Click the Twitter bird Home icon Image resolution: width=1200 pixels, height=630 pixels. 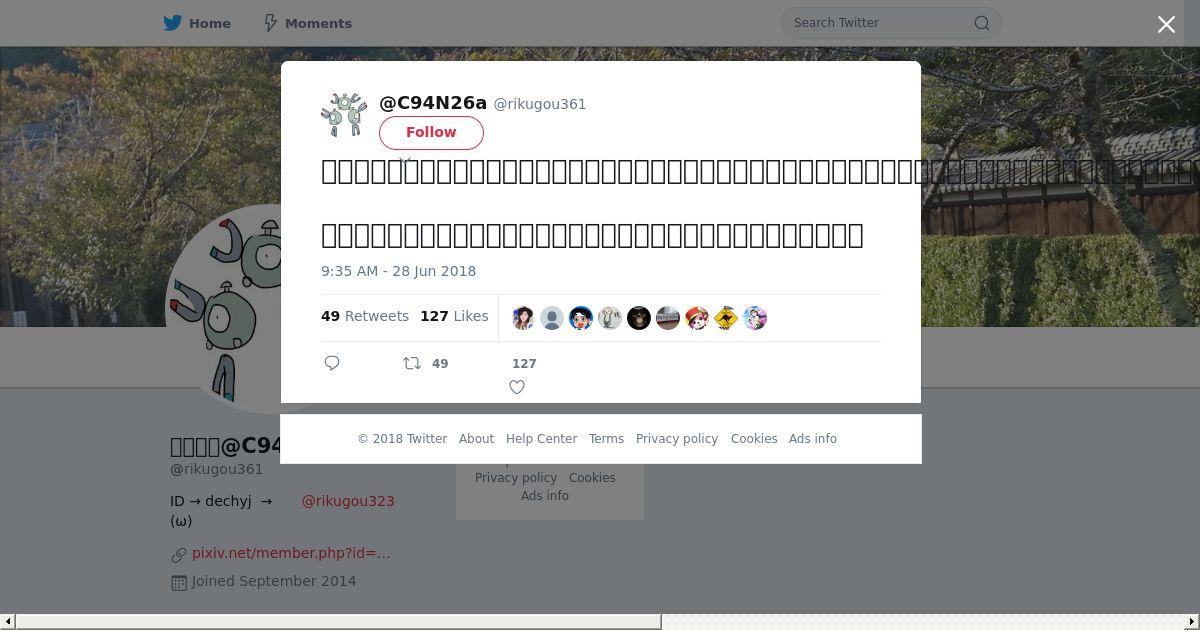(173, 23)
